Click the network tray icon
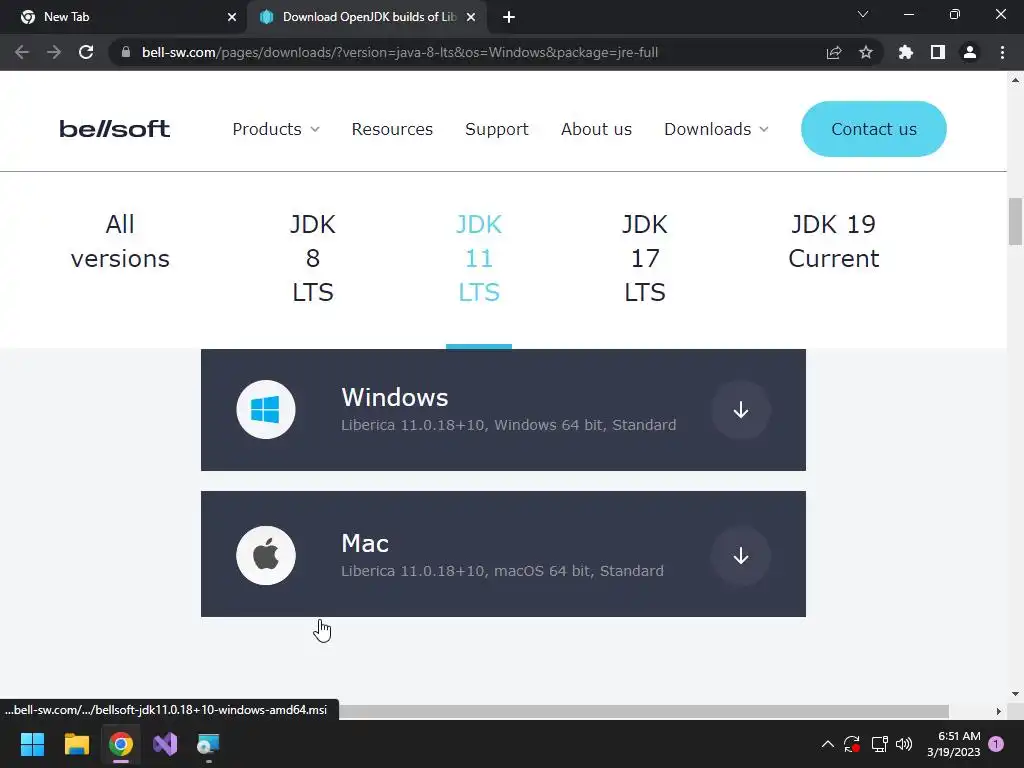Viewport: 1024px width, 768px height. (x=879, y=744)
